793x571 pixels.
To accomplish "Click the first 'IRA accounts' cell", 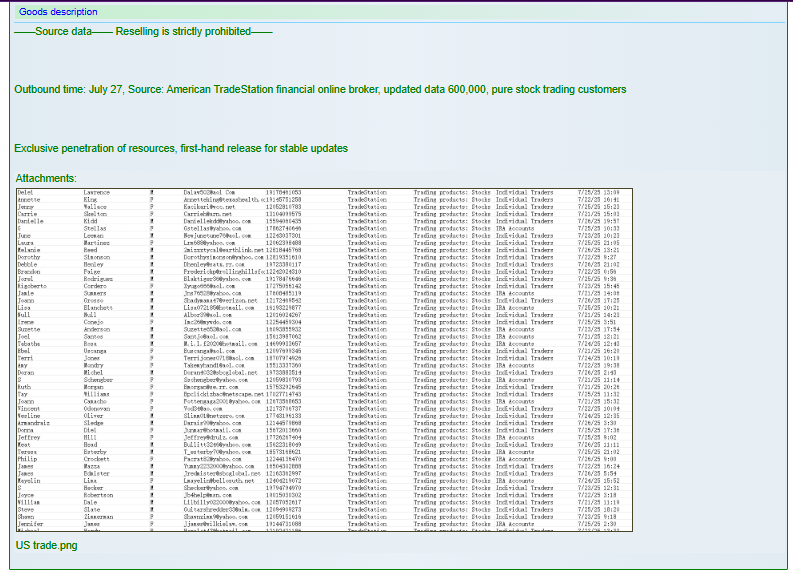I will [x=515, y=228].
